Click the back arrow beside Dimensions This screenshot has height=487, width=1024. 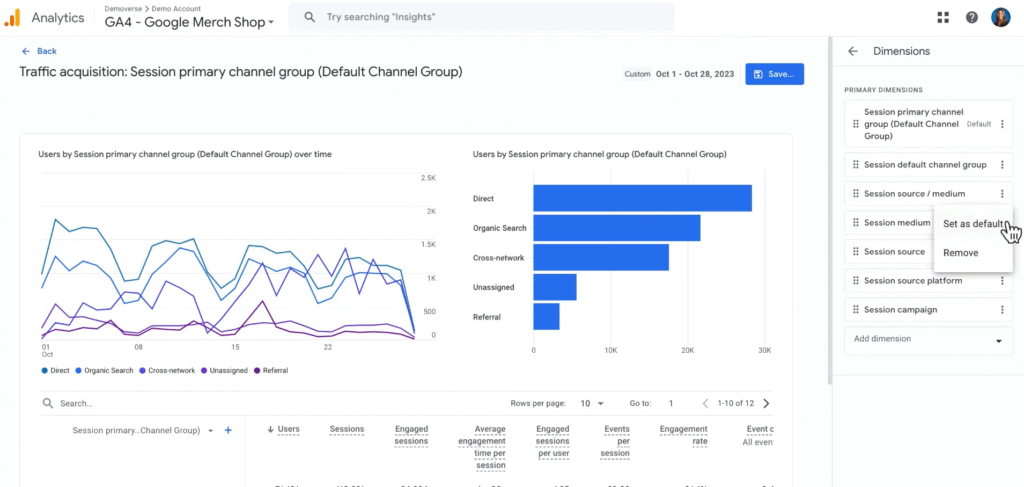coord(853,51)
